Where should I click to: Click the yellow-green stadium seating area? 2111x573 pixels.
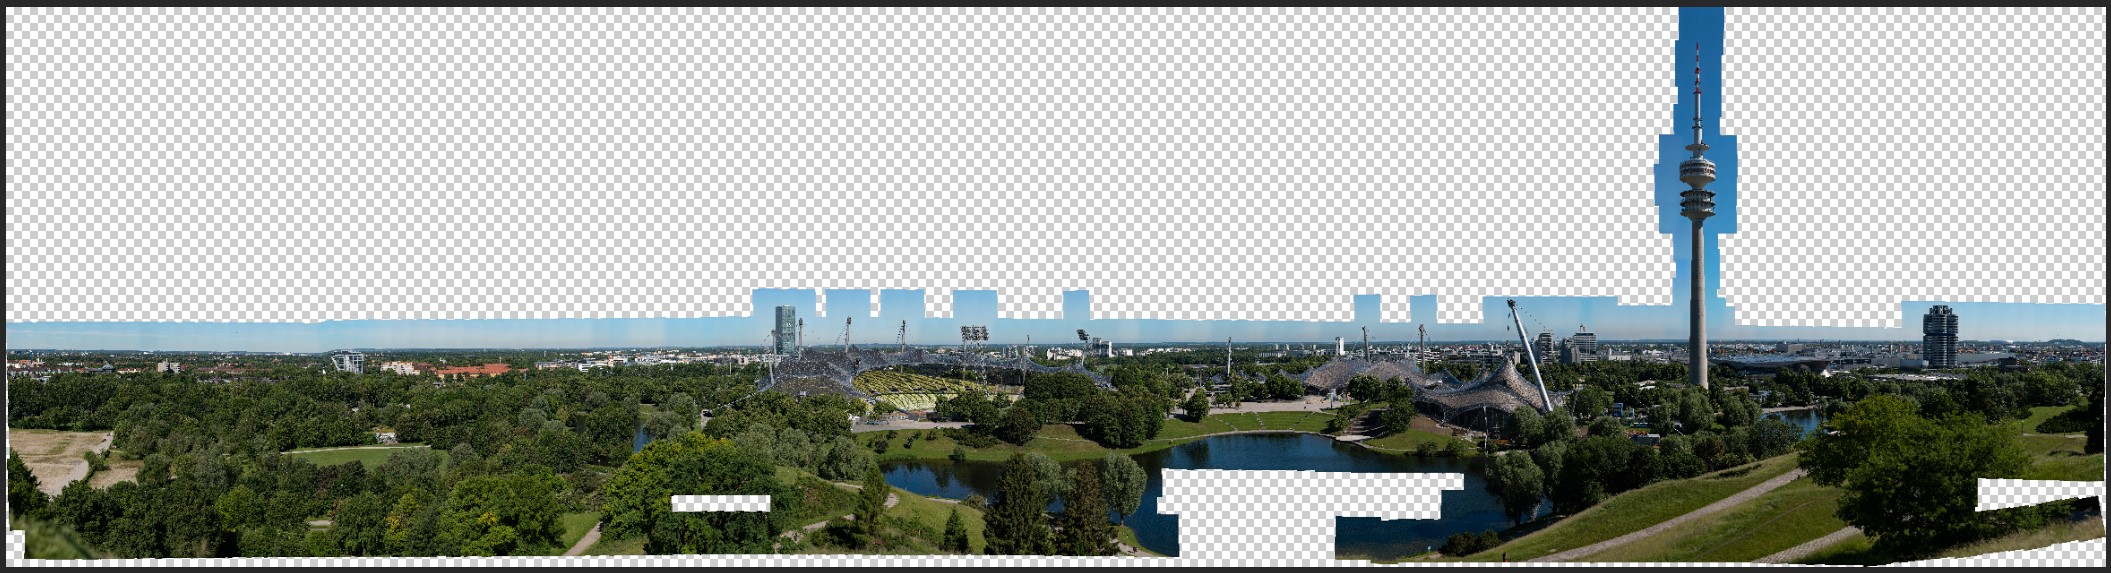click(917, 388)
